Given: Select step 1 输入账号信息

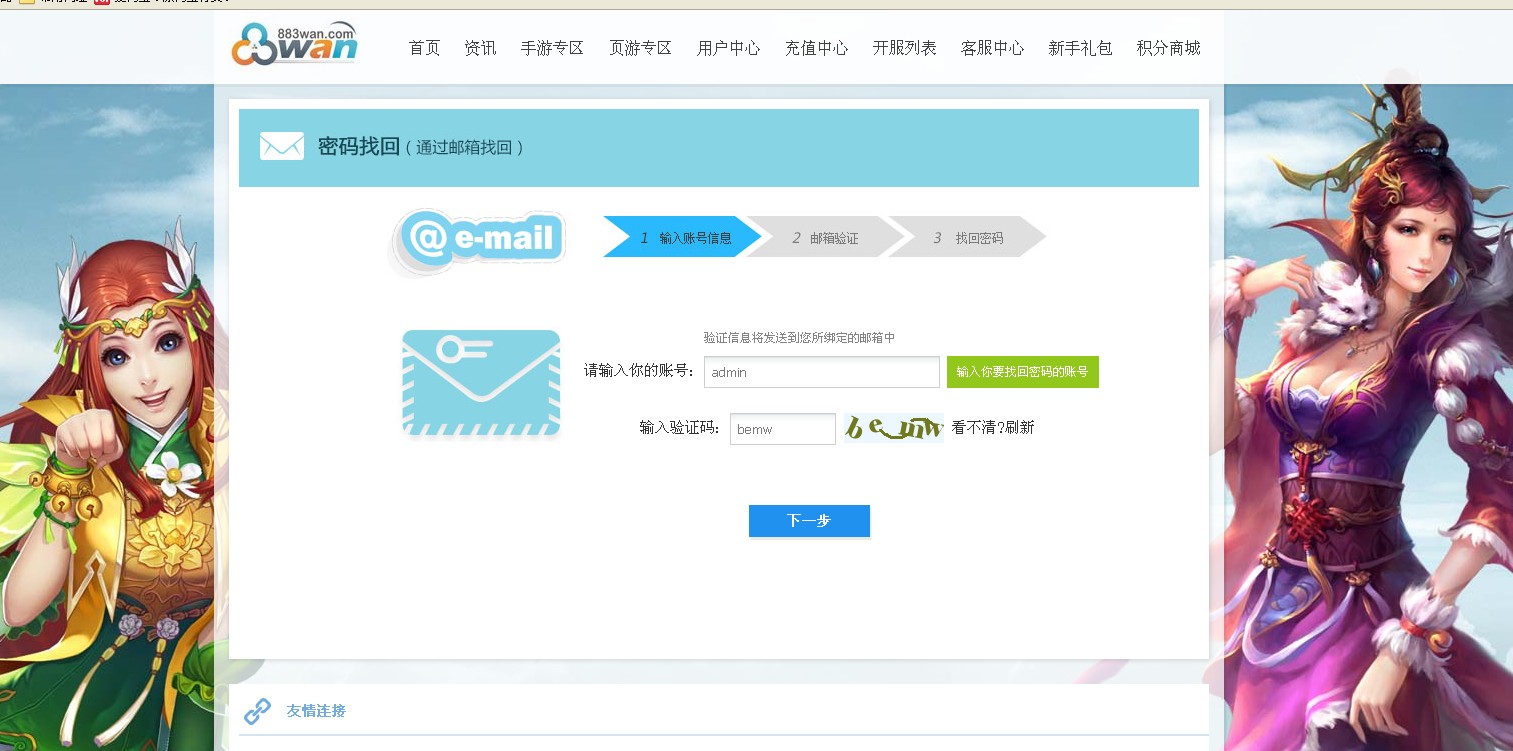Looking at the screenshot, I should coord(684,237).
